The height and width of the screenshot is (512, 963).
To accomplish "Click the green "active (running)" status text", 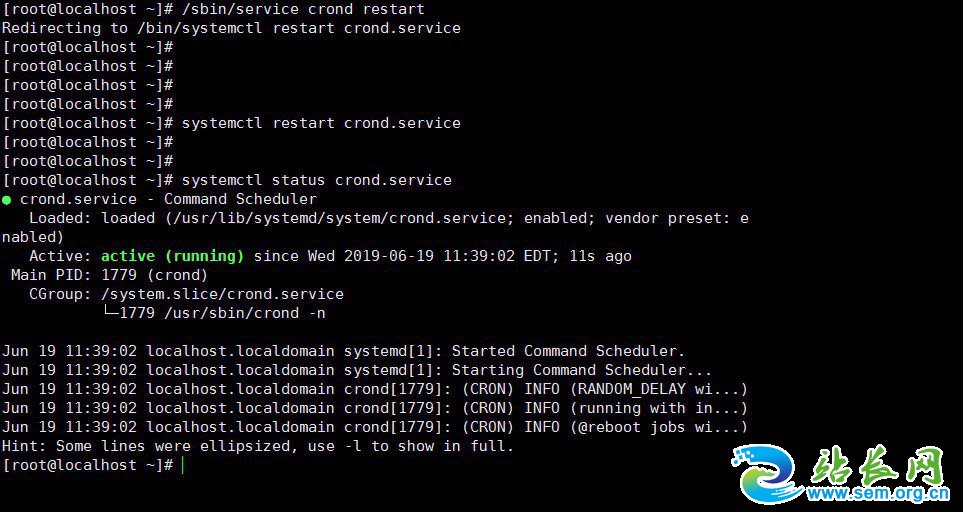I will [x=172, y=256].
